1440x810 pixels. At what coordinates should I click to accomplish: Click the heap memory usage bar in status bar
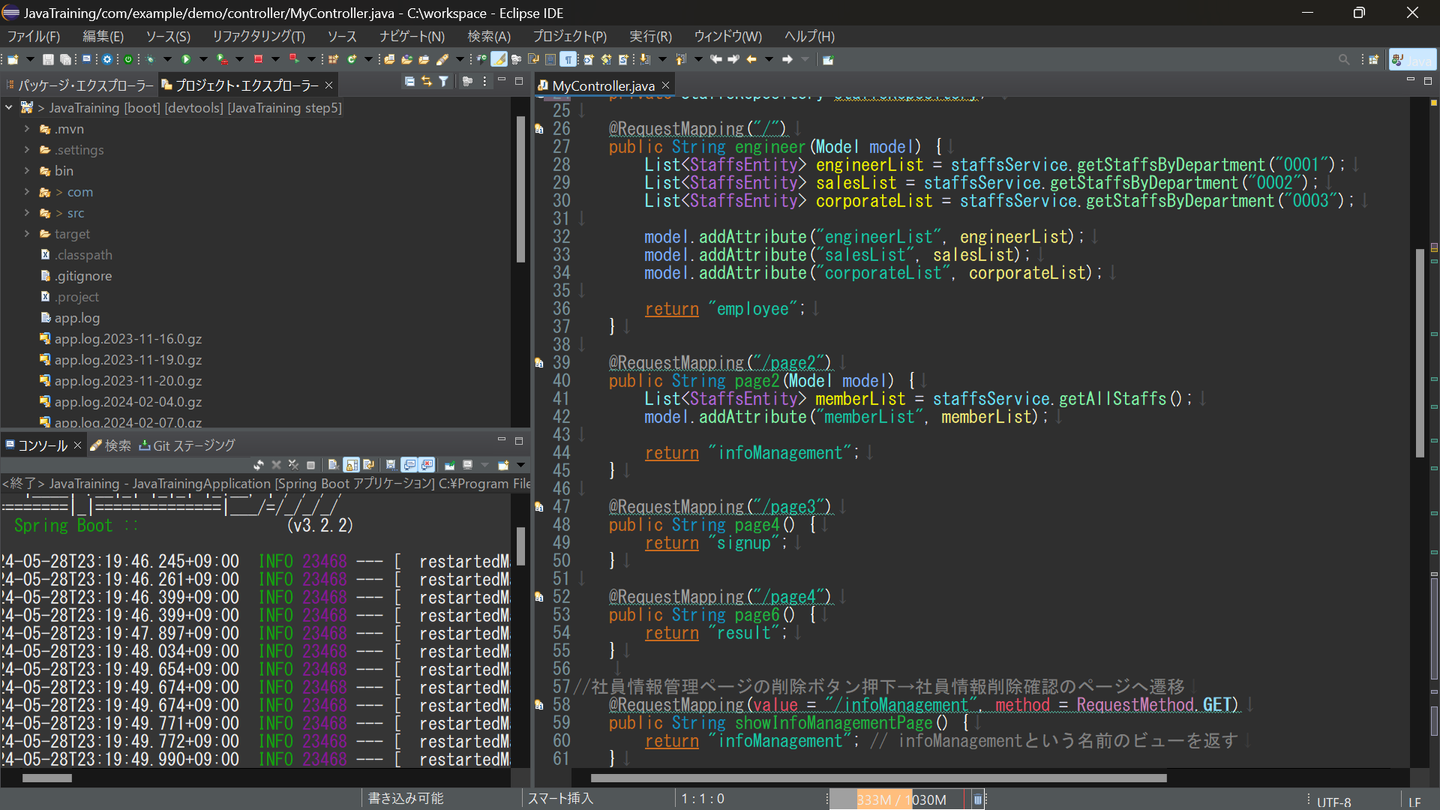pyautogui.click(x=900, y=800)
